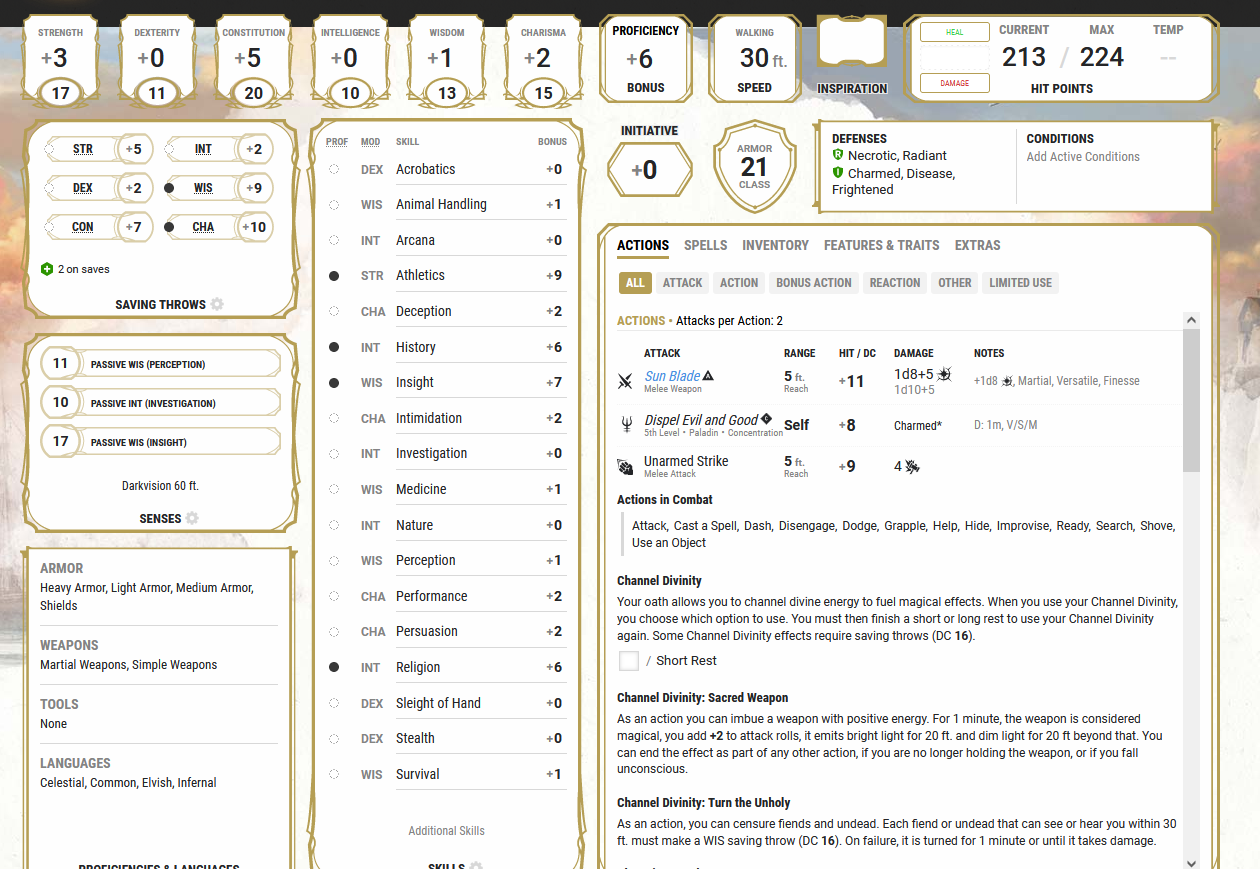Open the Saving Throws gear settings

pyautogui.click(x=217, y=304)
